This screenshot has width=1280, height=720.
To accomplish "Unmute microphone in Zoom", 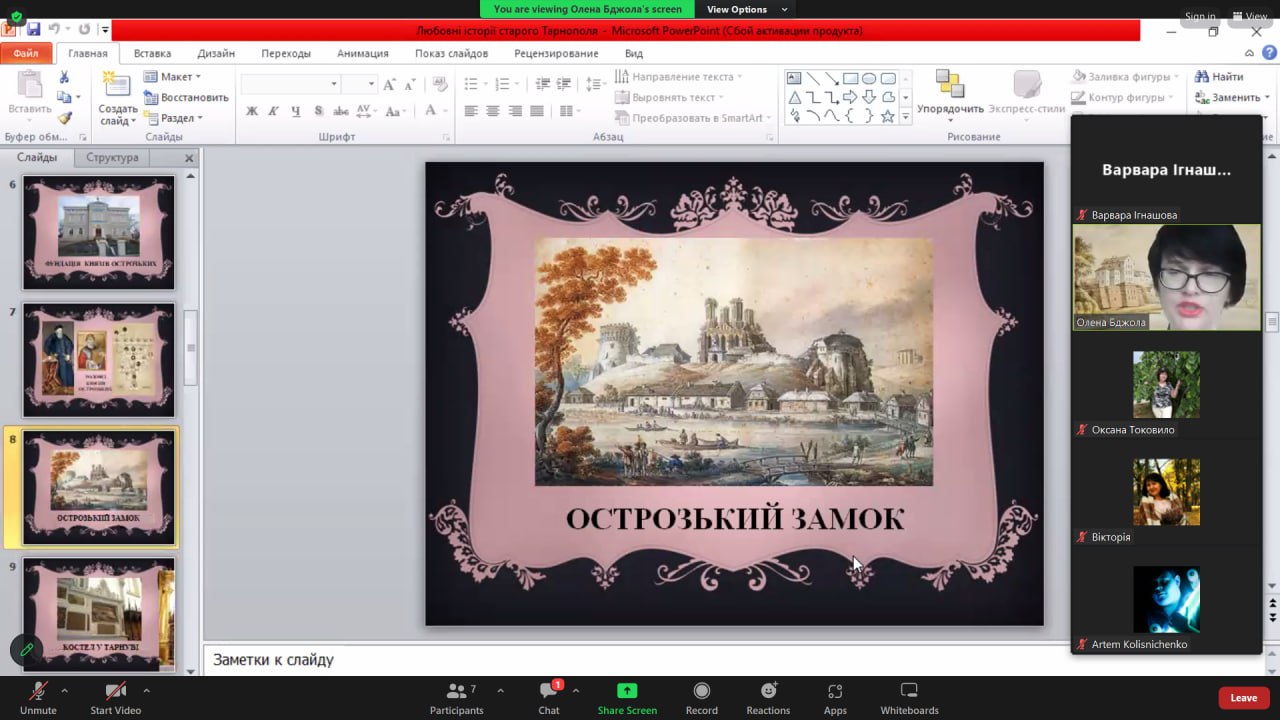I will (x=38, y=698).
